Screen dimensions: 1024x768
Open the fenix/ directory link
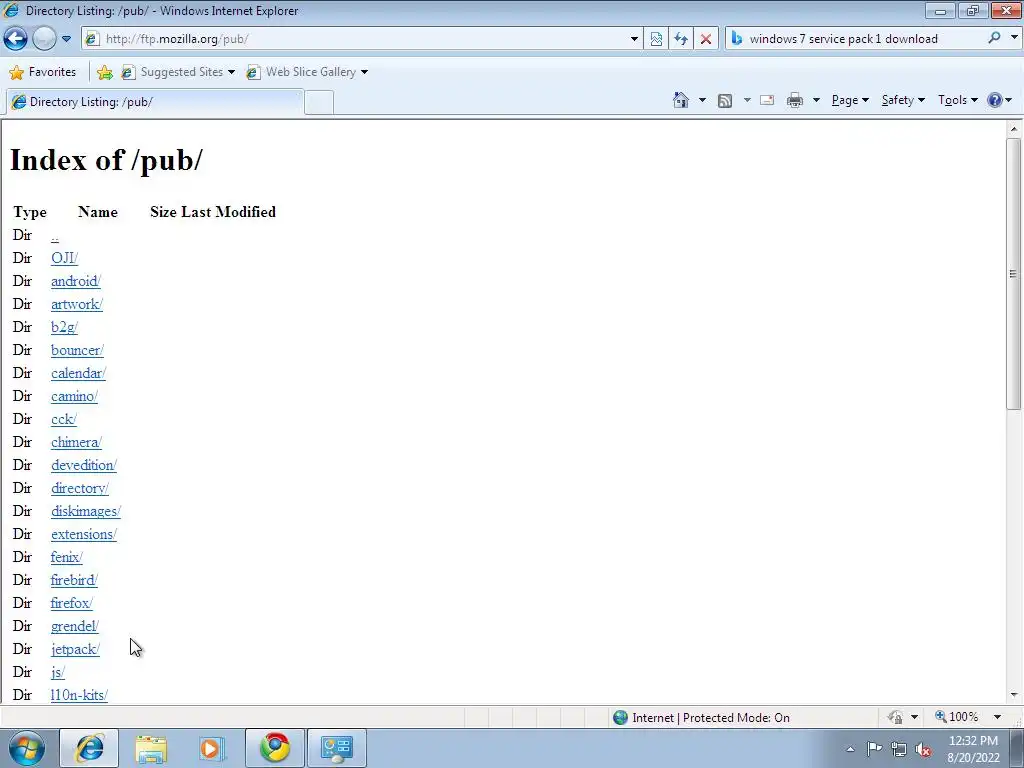click(67, 557)
